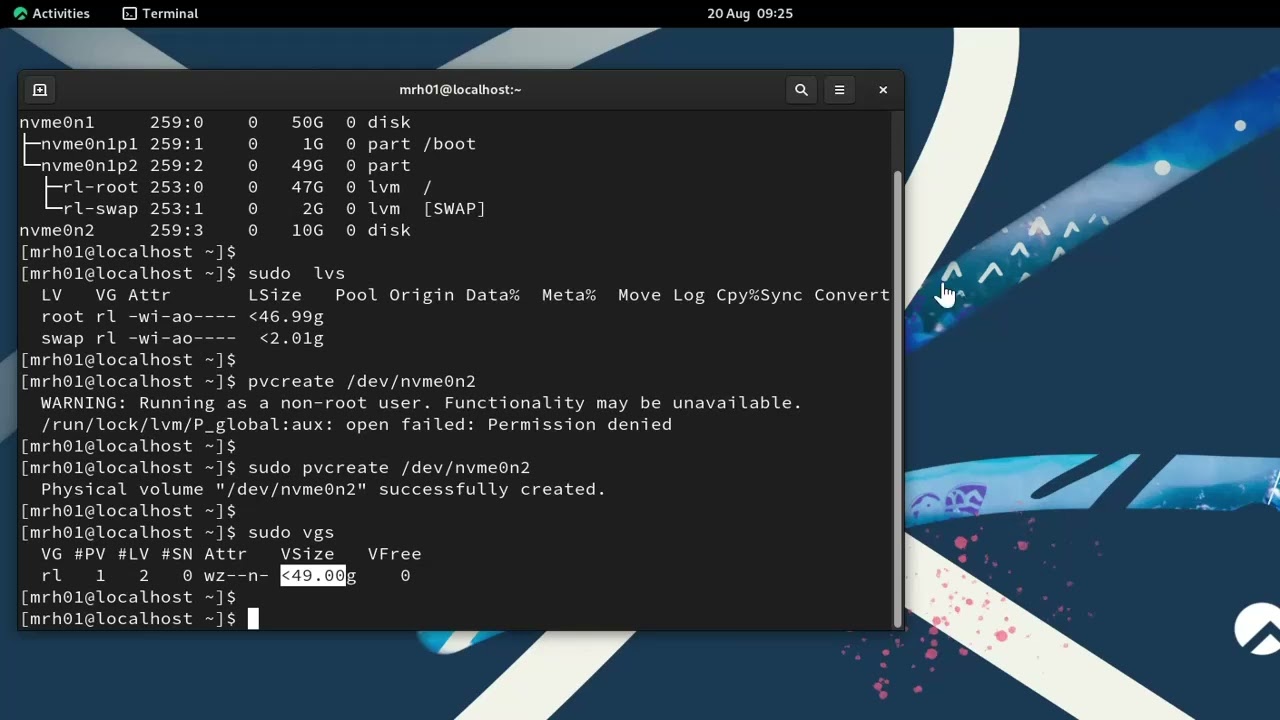
Task: Click the VSize column header
Action: point(308,554)
